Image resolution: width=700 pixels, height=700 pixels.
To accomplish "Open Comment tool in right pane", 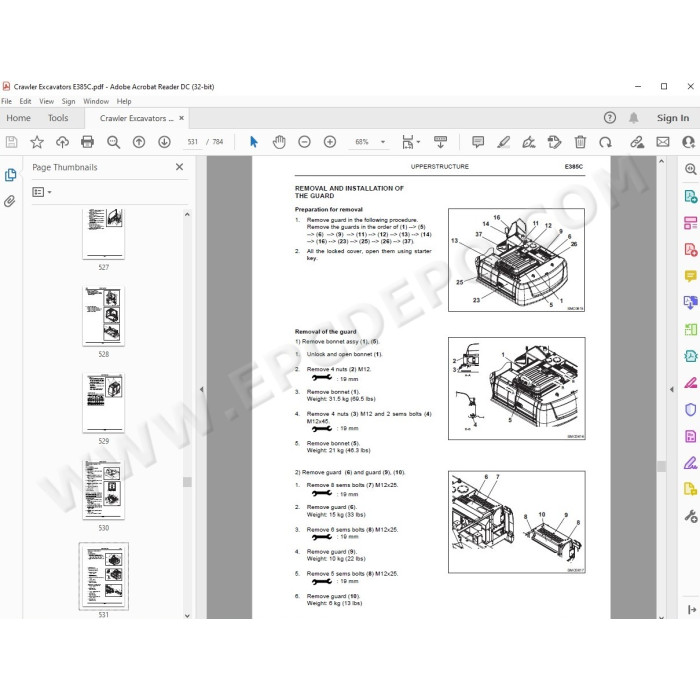I will [691, 276].
